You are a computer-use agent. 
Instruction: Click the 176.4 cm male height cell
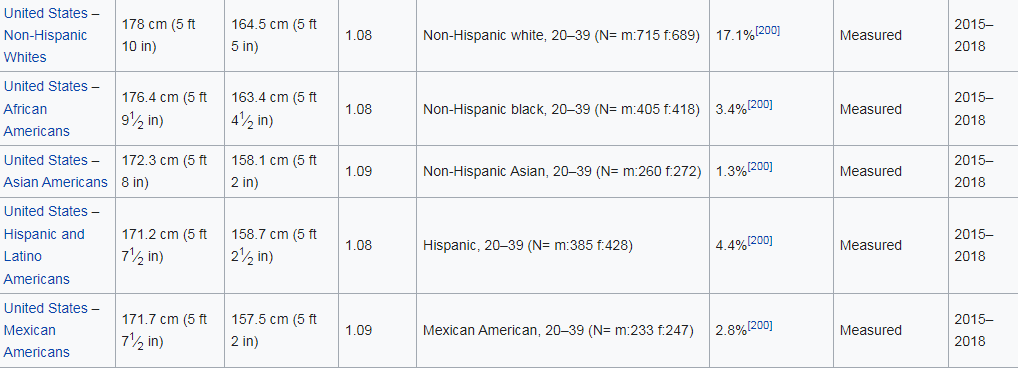pos(170,109)
